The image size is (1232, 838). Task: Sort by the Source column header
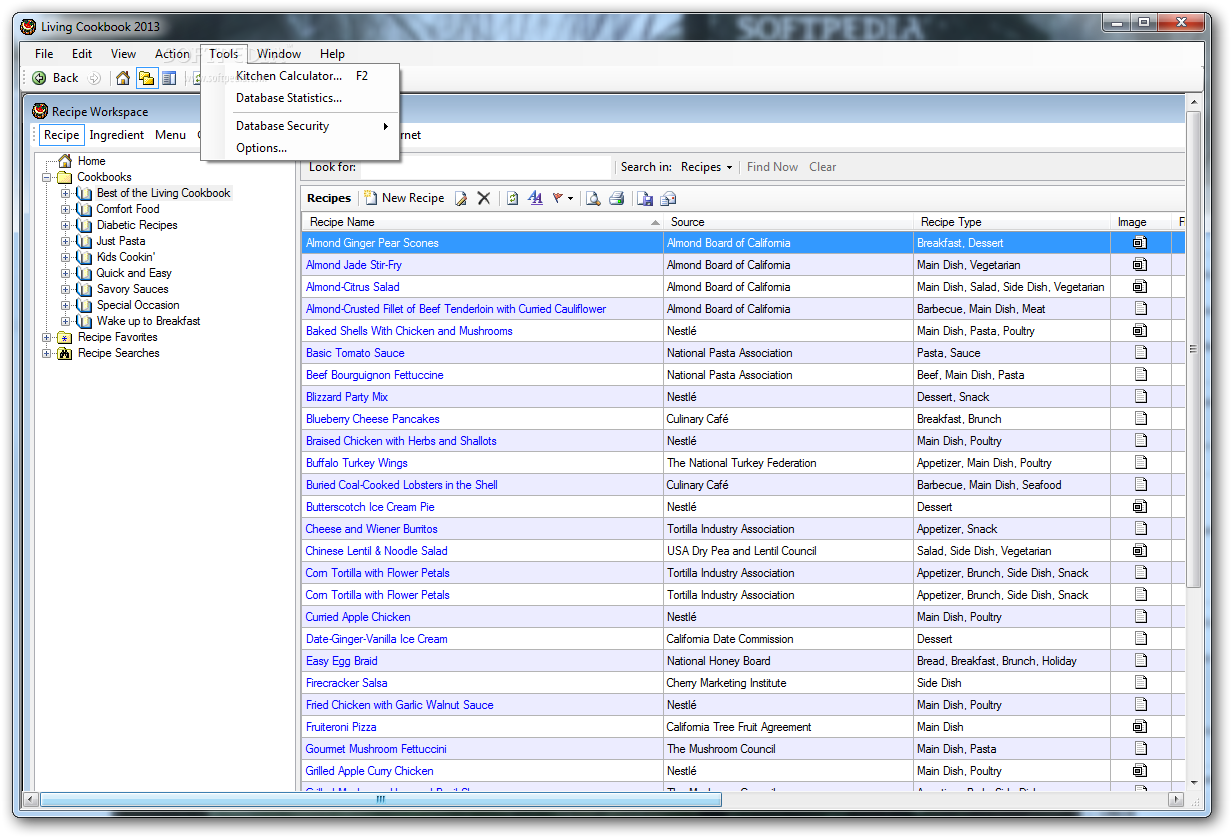click(x=788, y=222)
